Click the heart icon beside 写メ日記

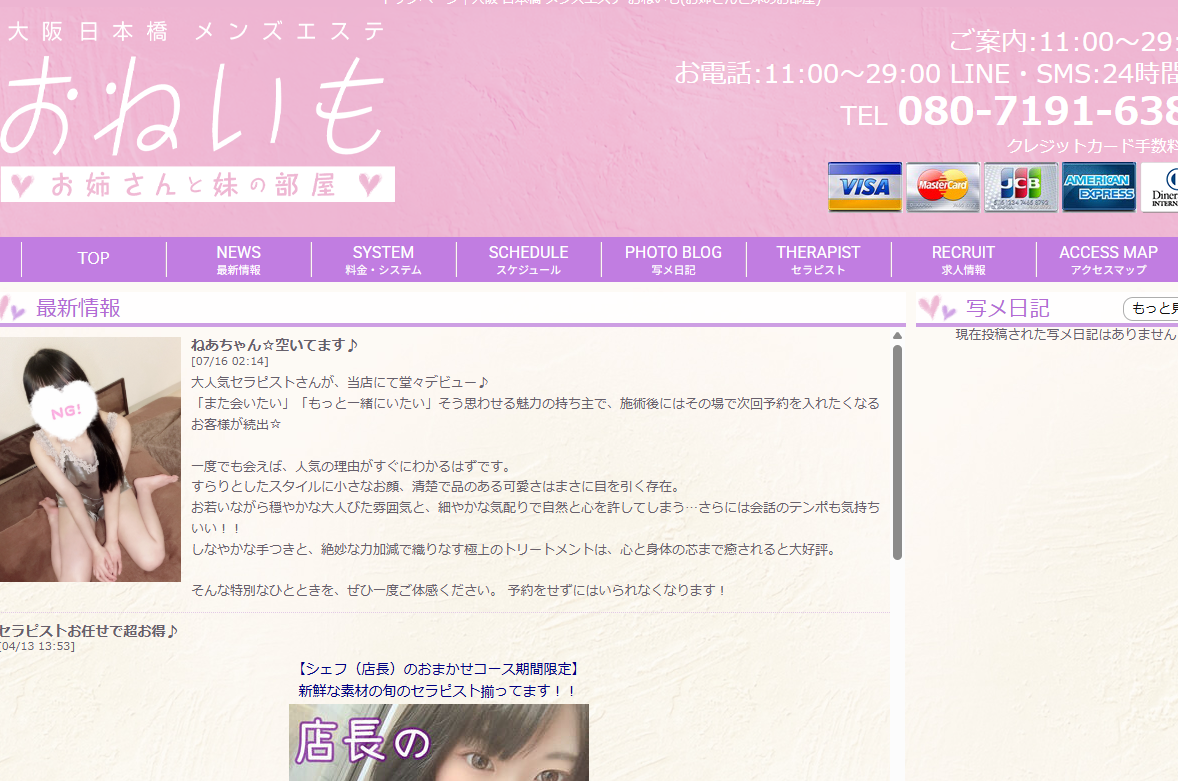click(937, 308)
